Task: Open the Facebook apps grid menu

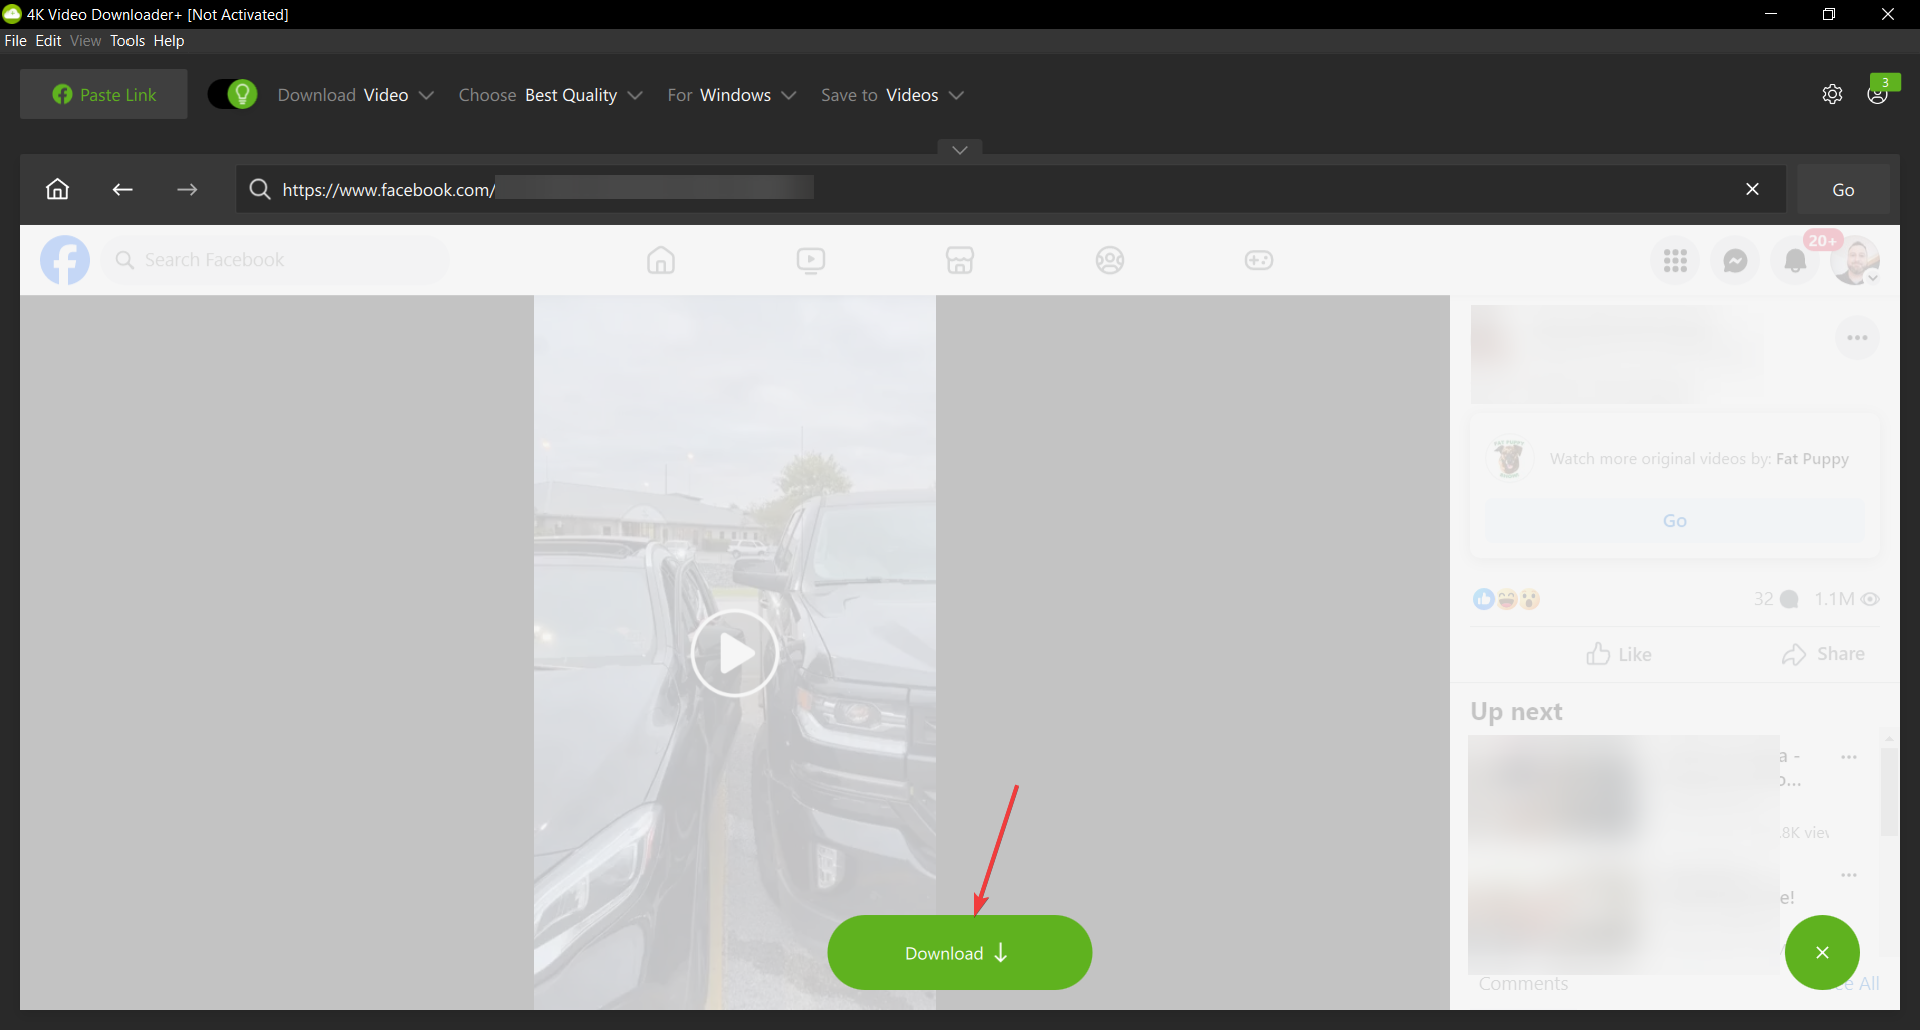Action: pos(1674,260)
